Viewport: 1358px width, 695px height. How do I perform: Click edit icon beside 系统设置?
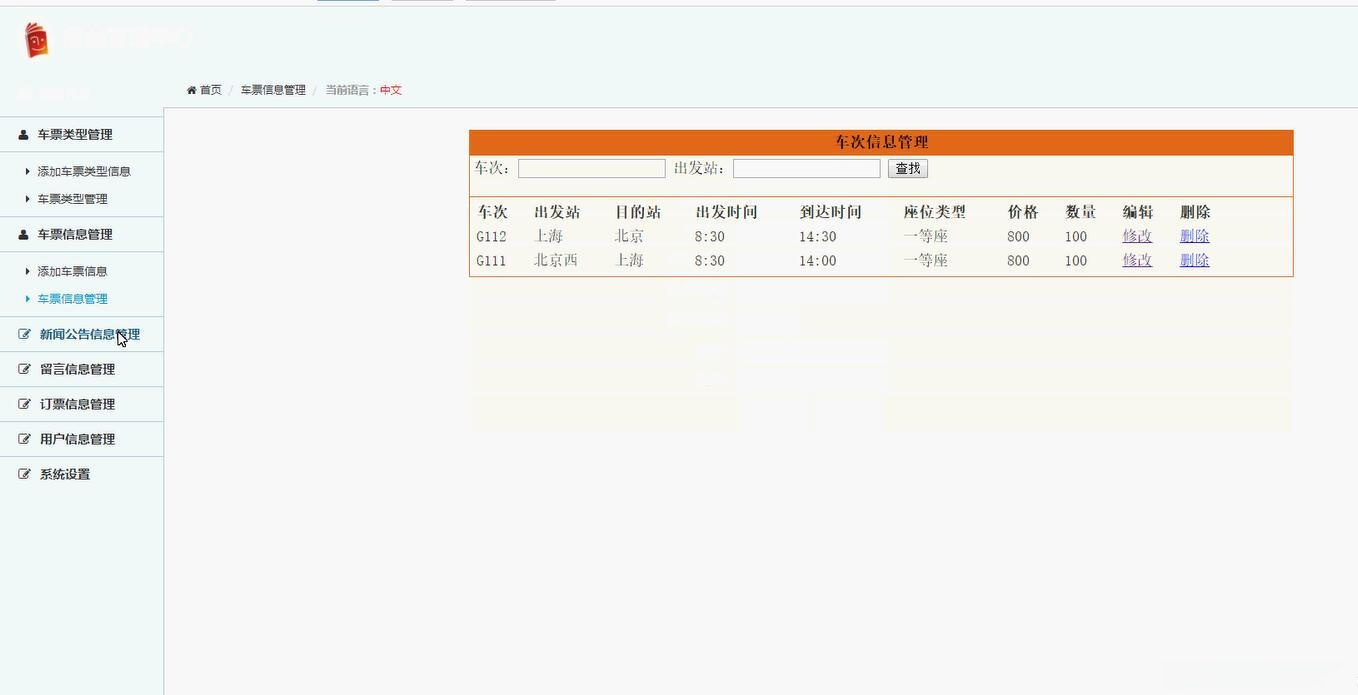click(x=25, y=474)
